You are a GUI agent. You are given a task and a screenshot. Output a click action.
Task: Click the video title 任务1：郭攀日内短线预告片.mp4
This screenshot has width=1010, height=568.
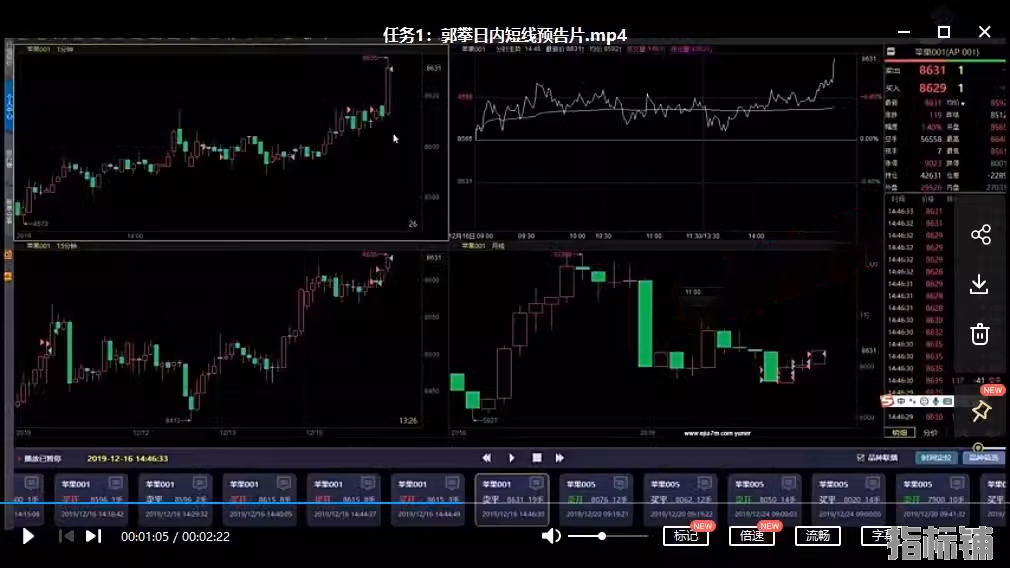(504, 35)
